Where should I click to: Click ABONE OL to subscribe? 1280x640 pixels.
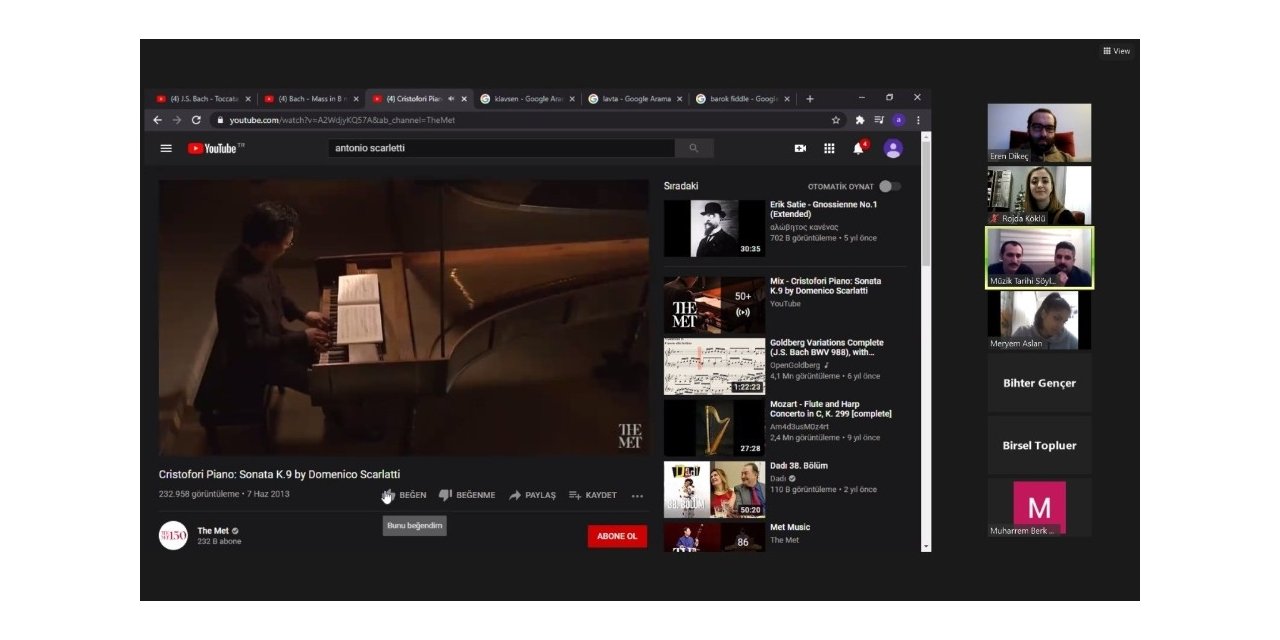click(x=616, y=536)
